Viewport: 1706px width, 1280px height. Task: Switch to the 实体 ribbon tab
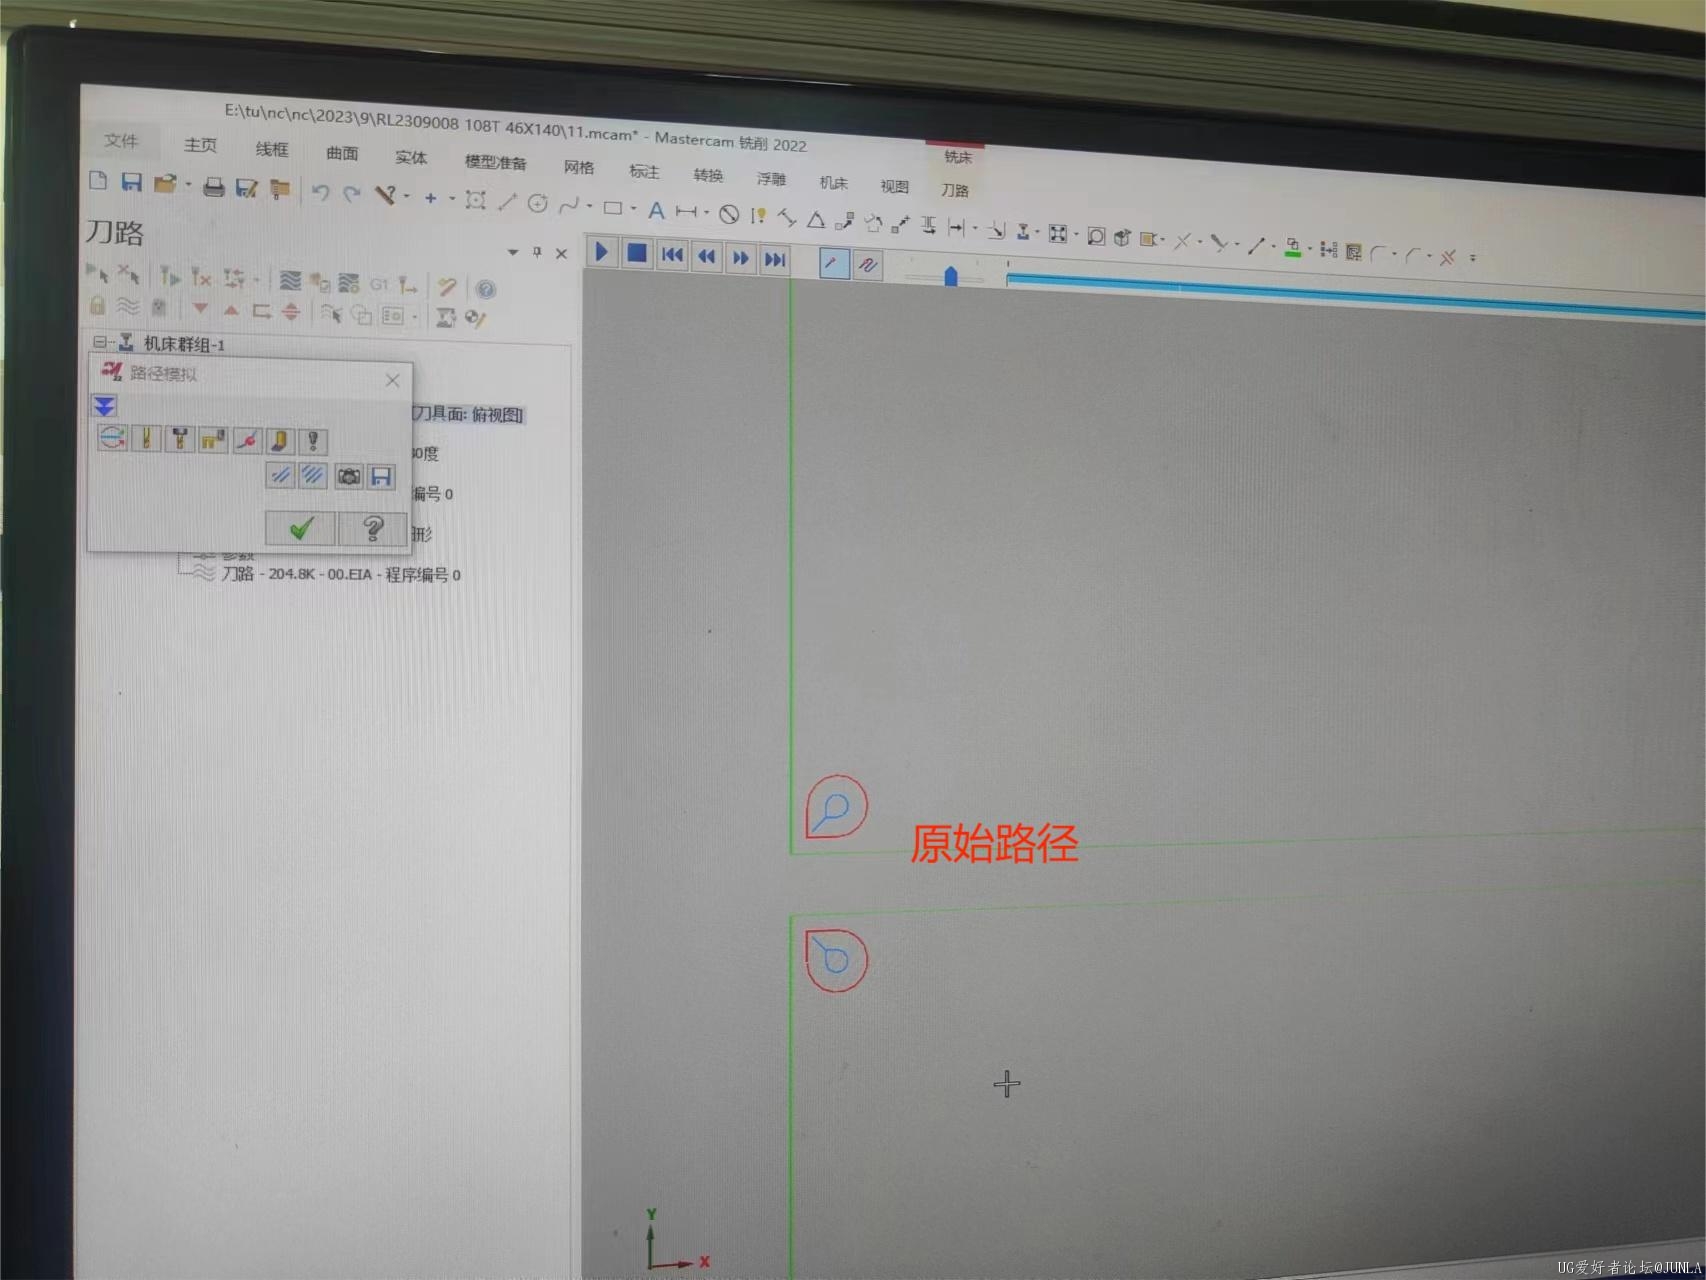pos(411,157)
